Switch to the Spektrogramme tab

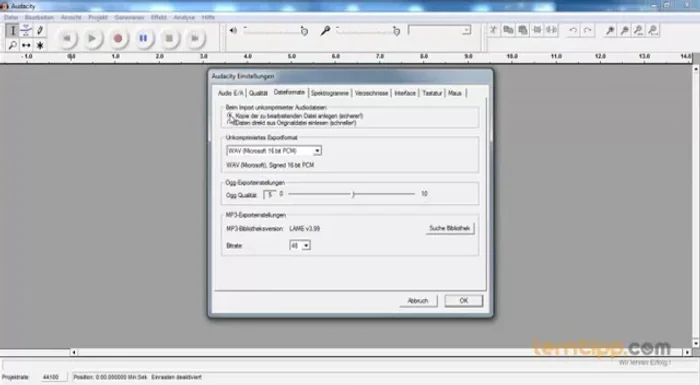(330, 93)
